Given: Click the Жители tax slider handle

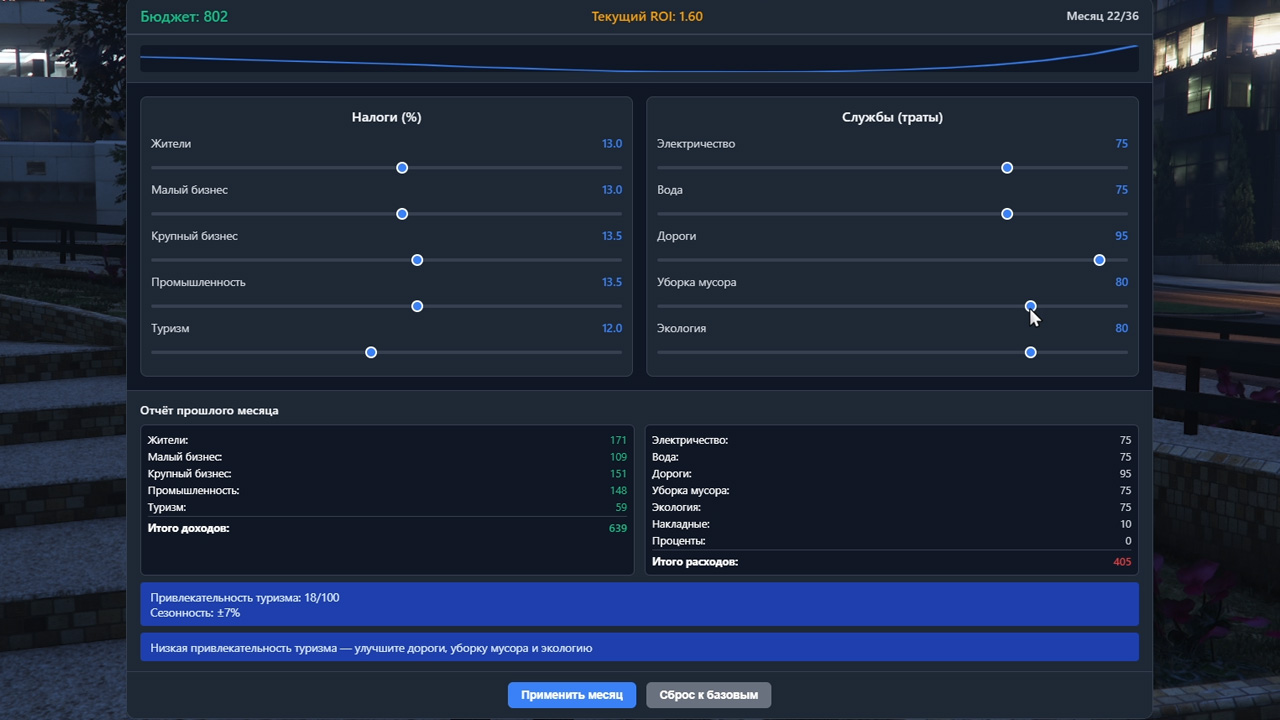Looking at the screenshot, I should [x=402, y=168].
